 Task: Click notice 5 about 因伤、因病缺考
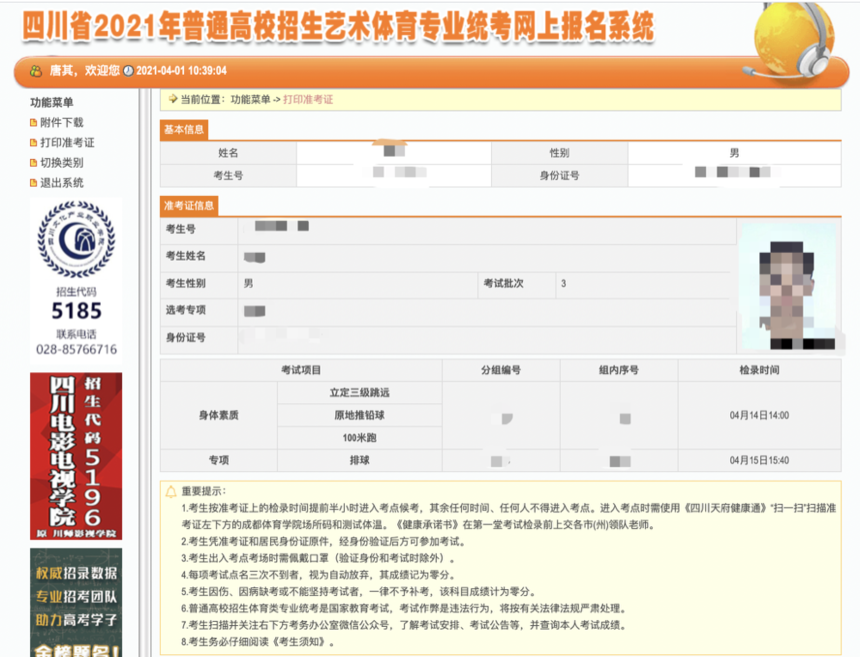tap(358, 592)
